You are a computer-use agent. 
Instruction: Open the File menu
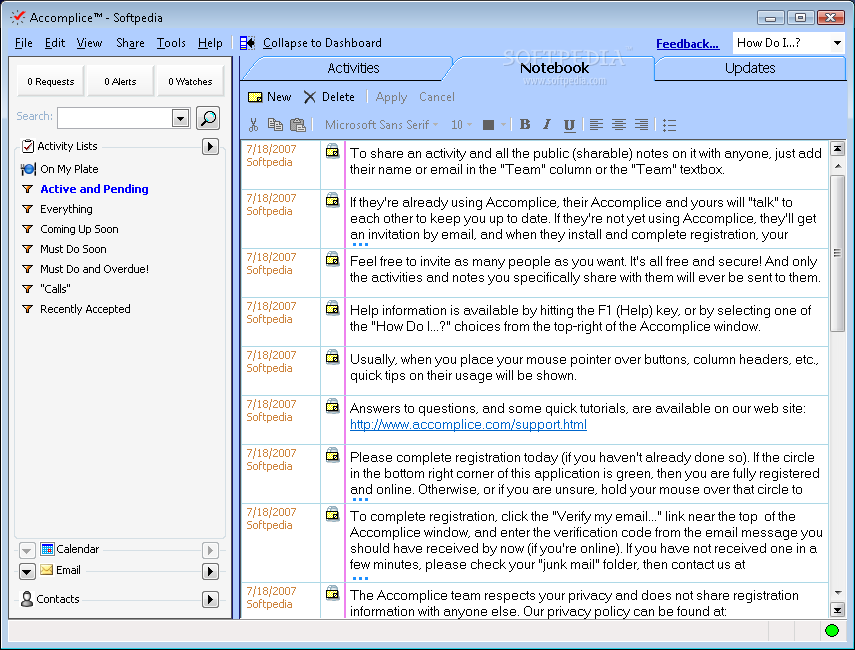(x=23, y=43)
